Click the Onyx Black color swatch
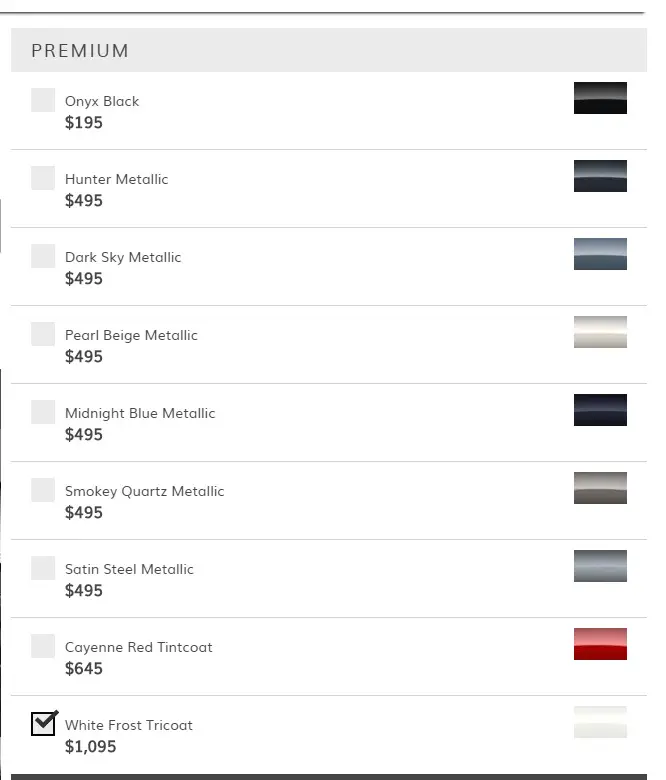The width and height of the screenshot is (666, 780). (600, 98)
